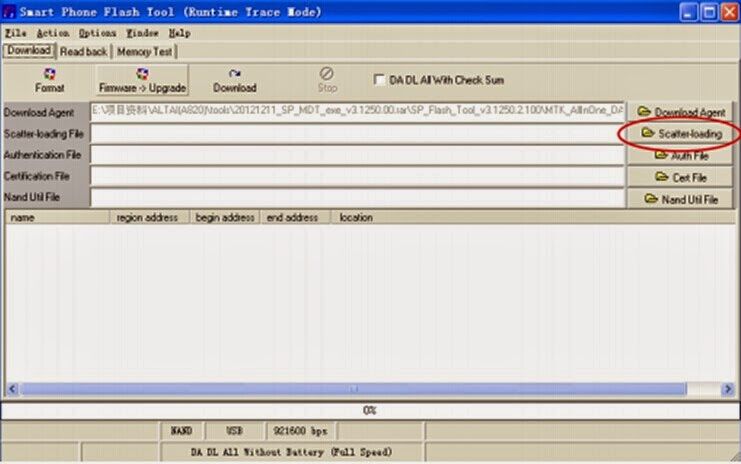This screenshot has height=464, width=741.
Task: Click the Scatter-loading button
Action: click(680, 134)
